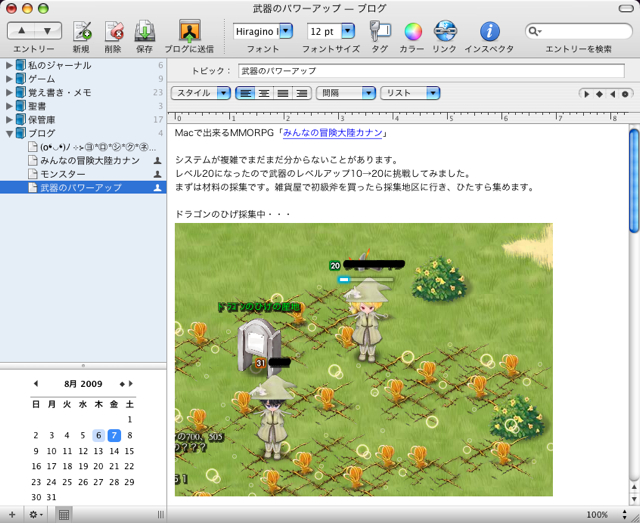The height and width of the screenshot is (523, 640).
Task: Click the ruler left-arrow tab stop marker
Action: (x=612, y=94)
